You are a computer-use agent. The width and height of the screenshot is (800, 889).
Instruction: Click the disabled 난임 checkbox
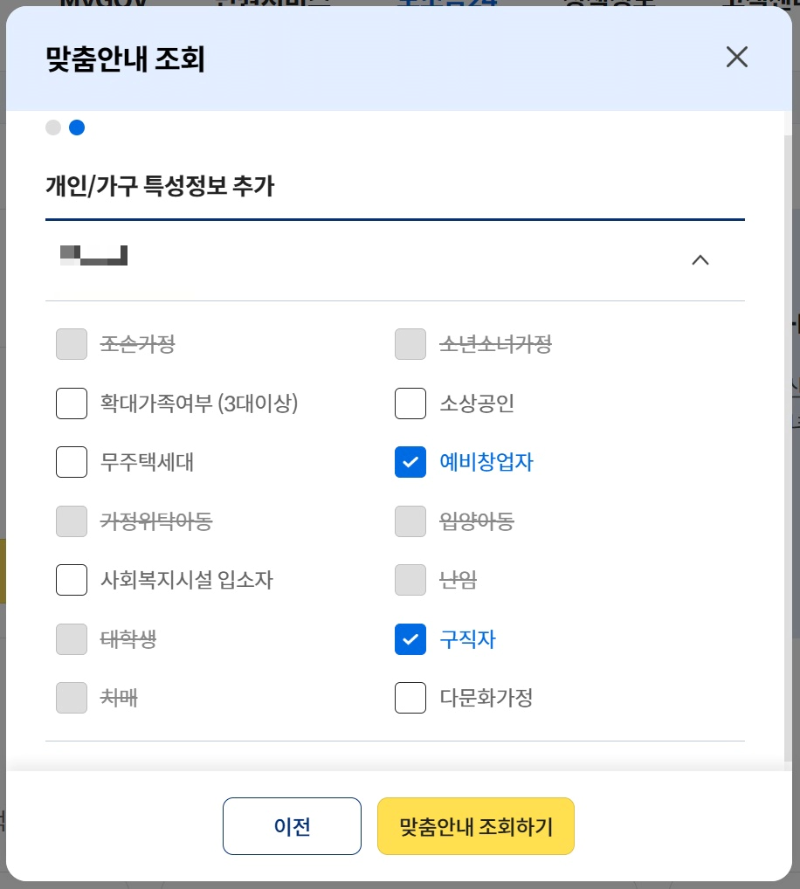click(410, 580)
